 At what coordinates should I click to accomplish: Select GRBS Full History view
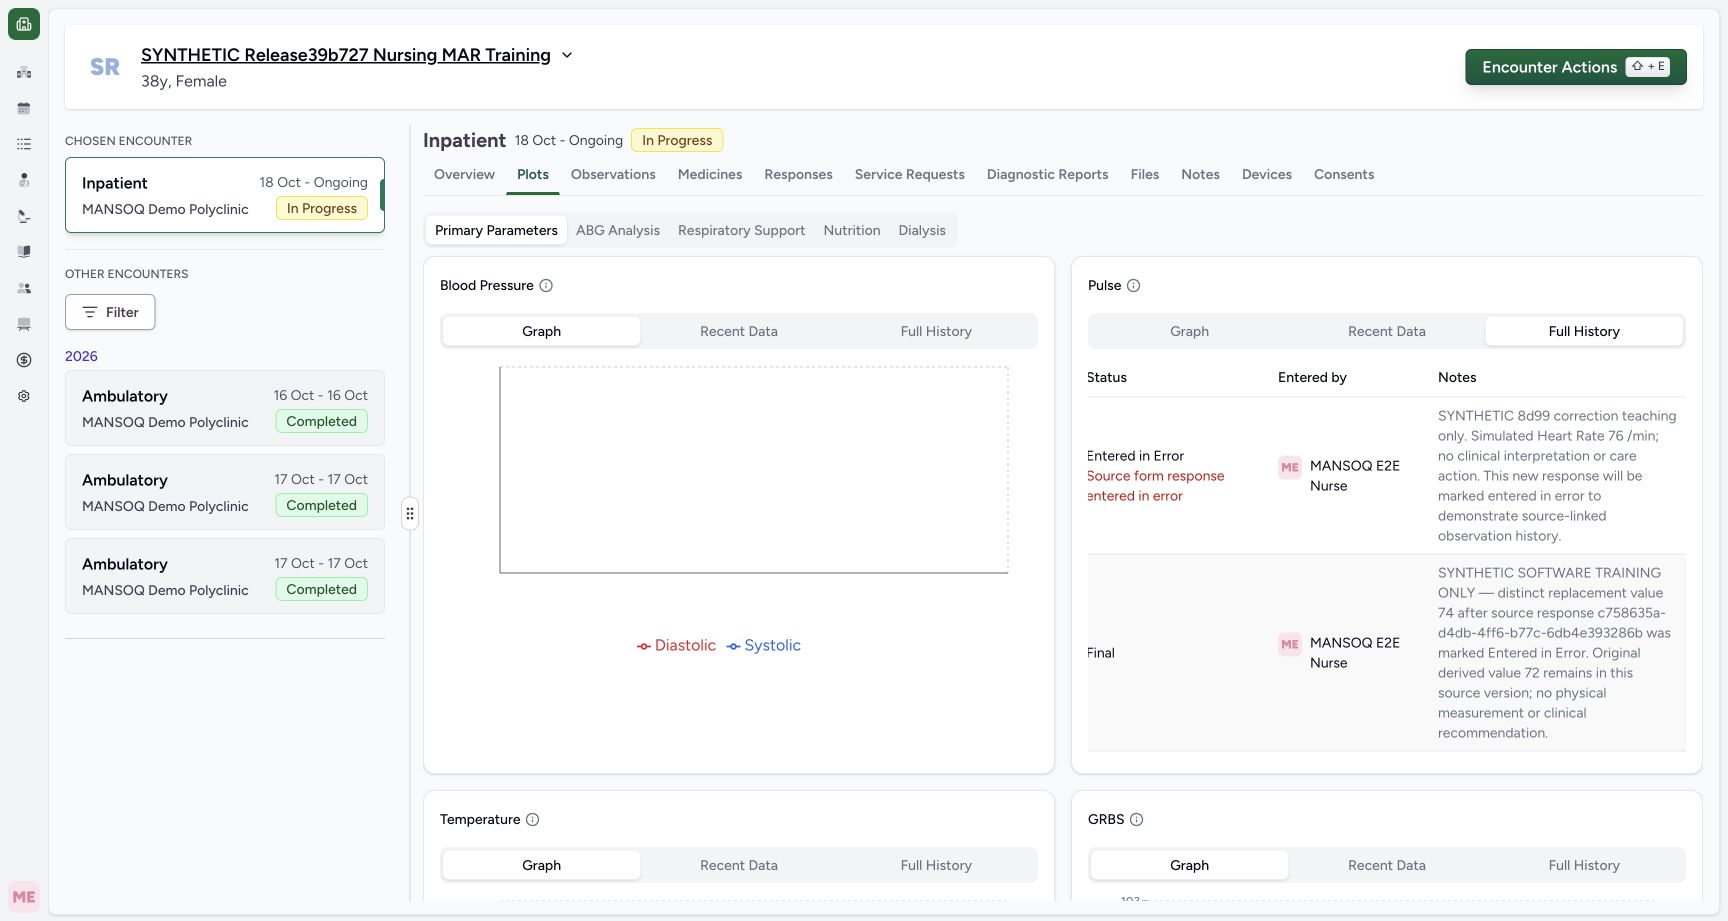coord(1584,865)
